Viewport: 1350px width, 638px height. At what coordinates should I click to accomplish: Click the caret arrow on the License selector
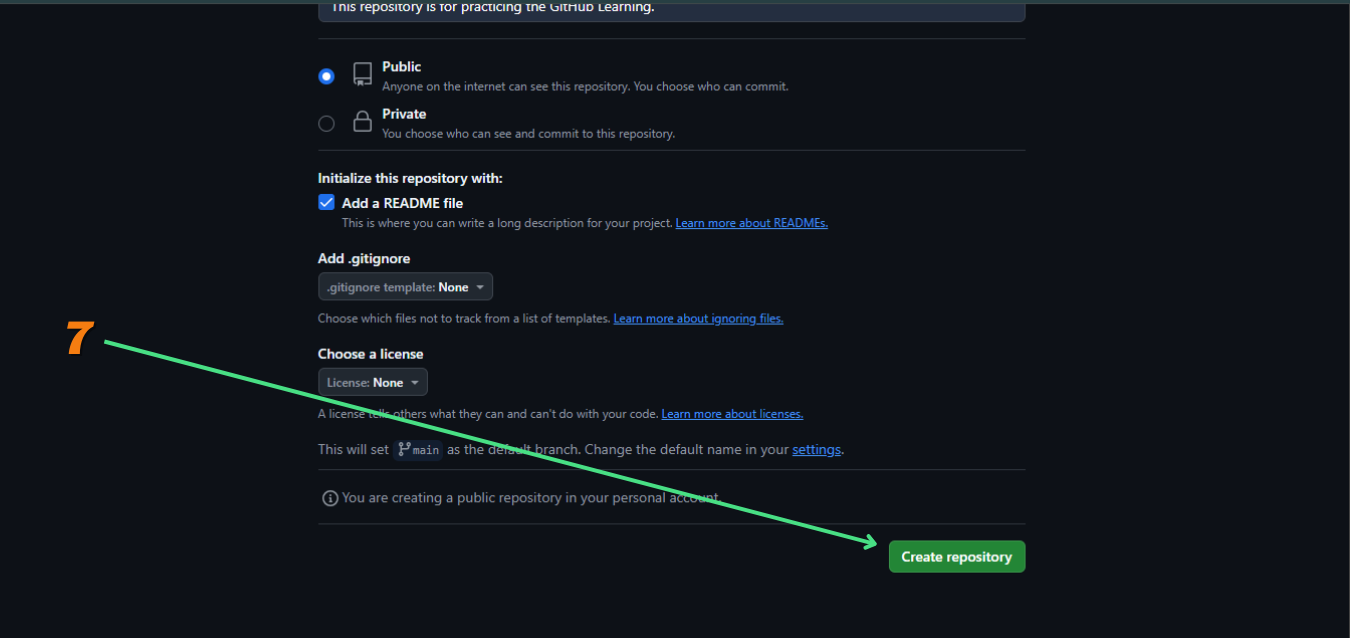click(415, 383)
